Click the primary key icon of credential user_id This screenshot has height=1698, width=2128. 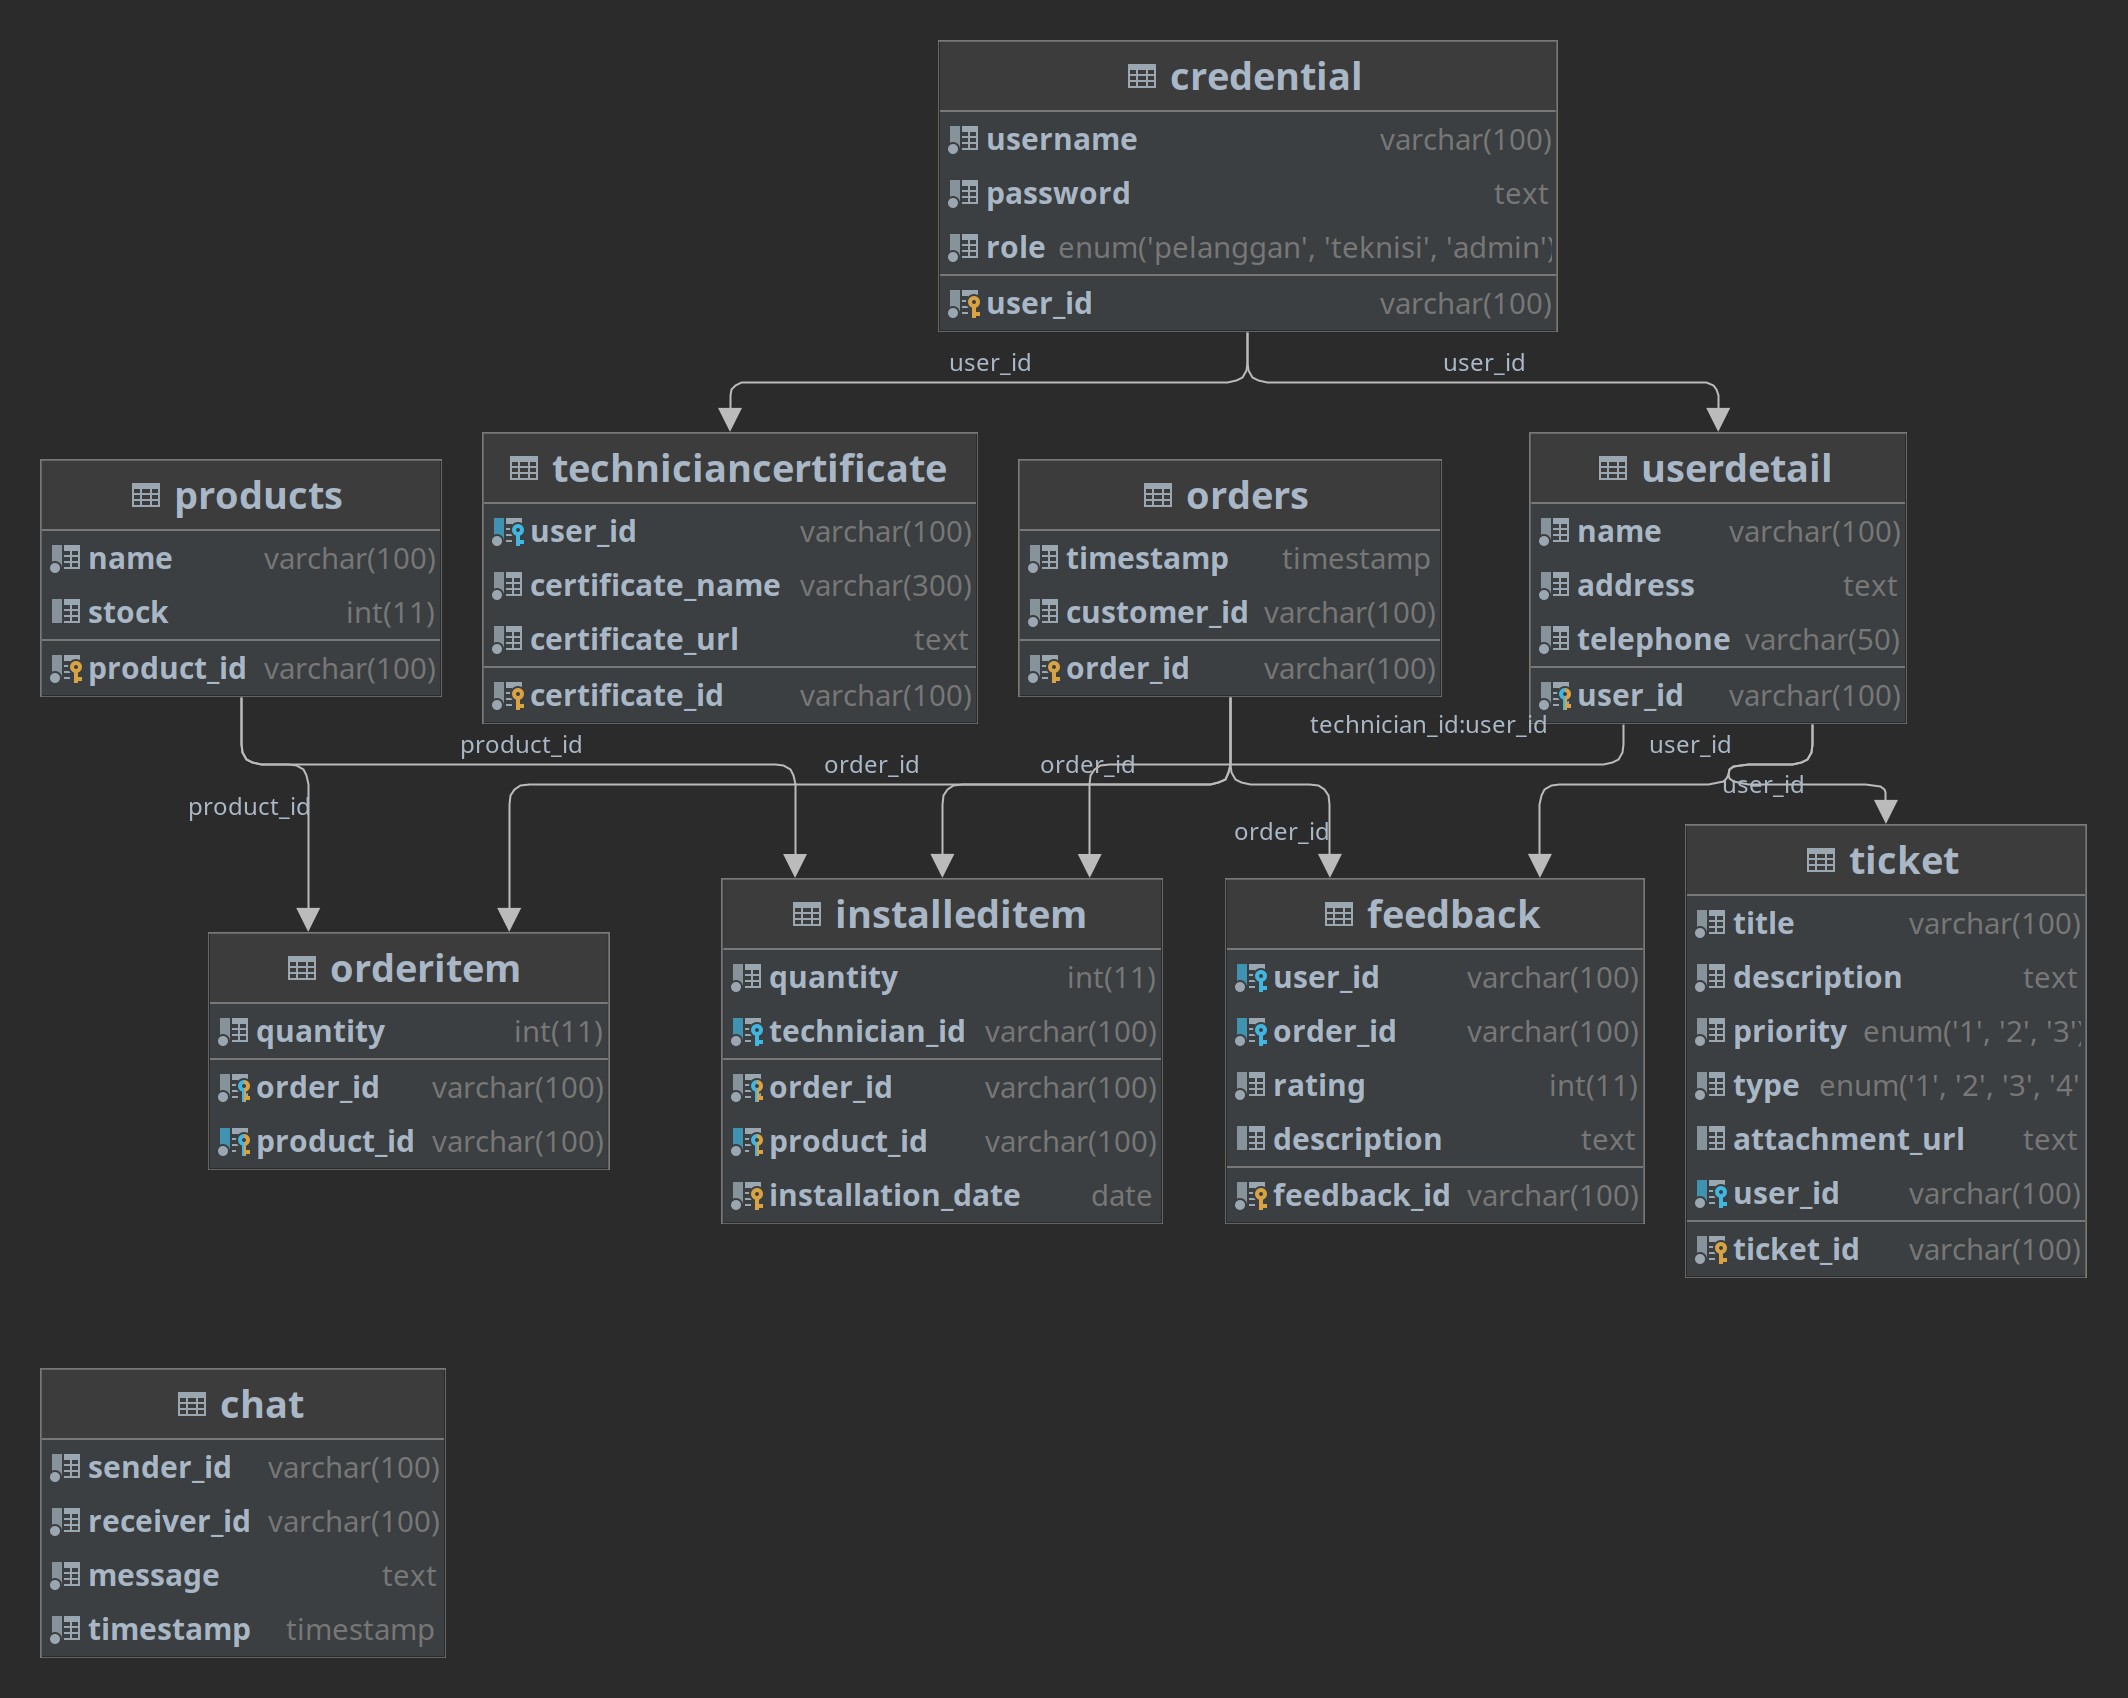[964, 304]
